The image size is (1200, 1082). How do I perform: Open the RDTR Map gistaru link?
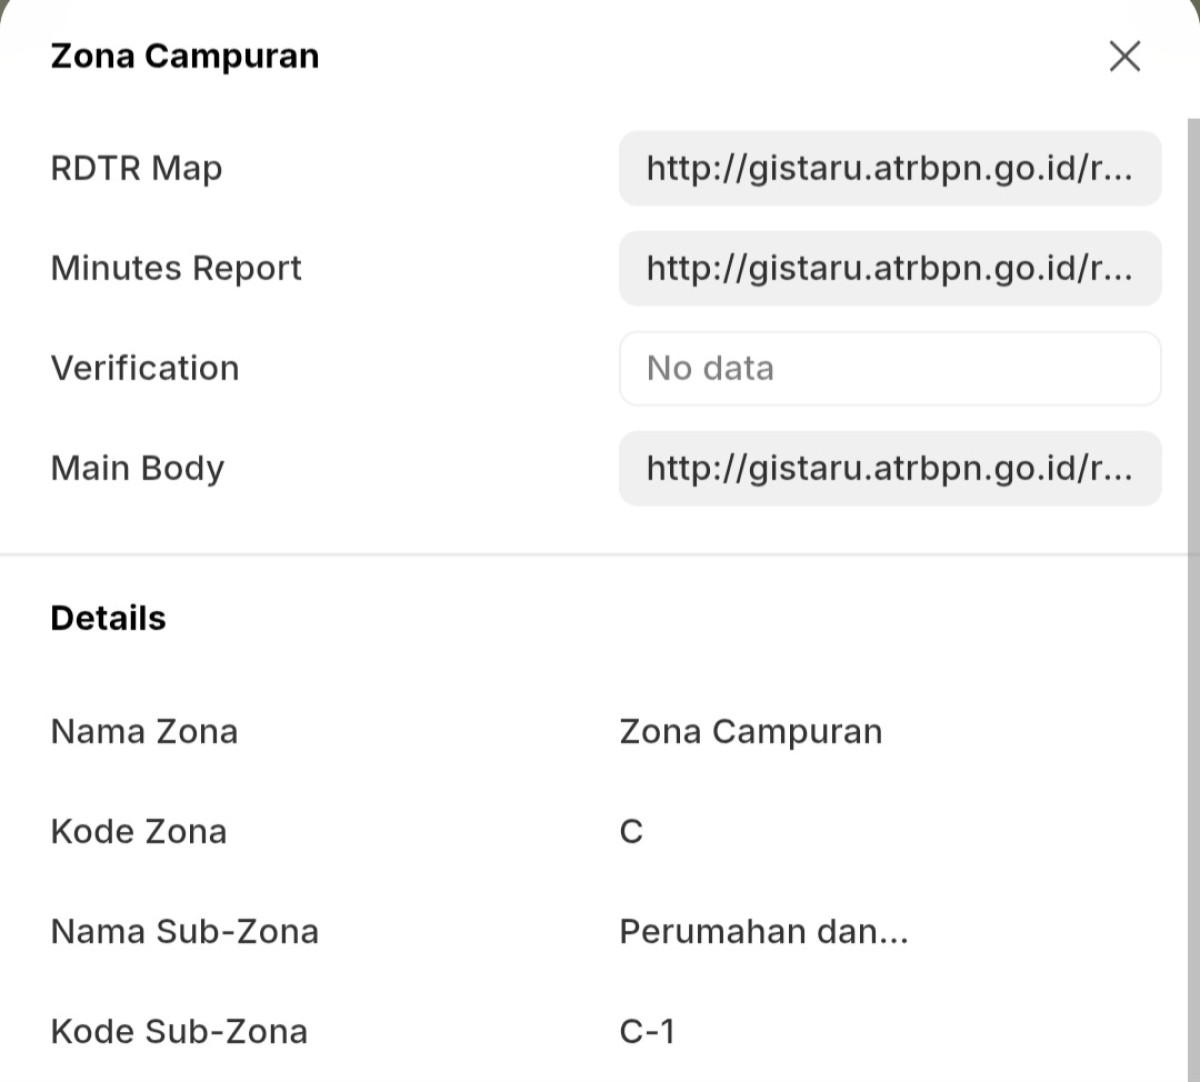pos(890,168)
